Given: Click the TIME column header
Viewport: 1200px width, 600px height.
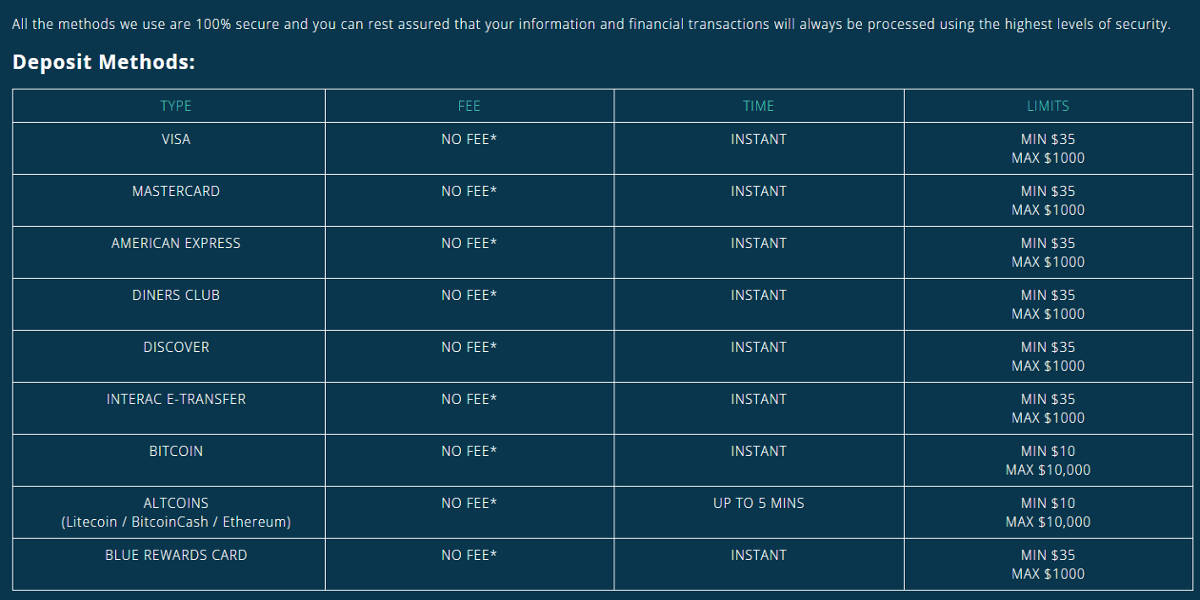Looking at the screenshot, I should pyautogui.click(x=758, y=106).
